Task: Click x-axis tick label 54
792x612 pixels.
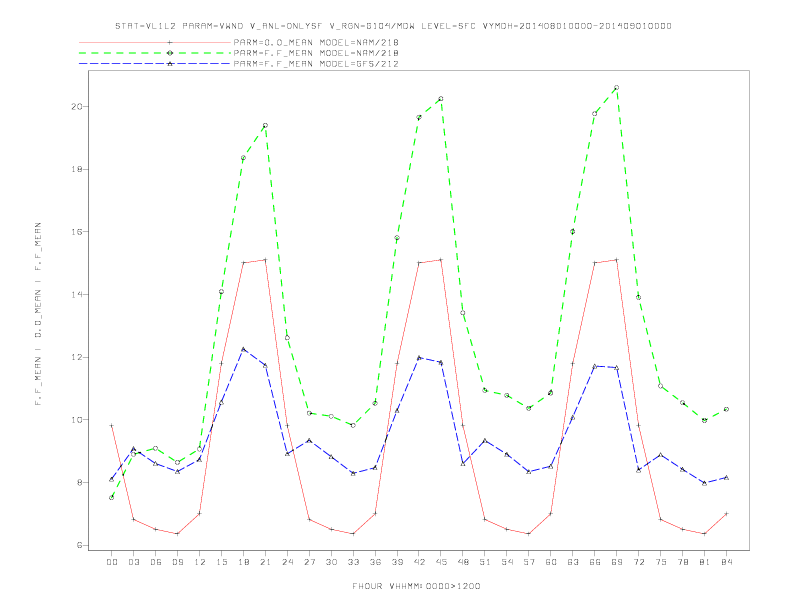Action: 507,562
